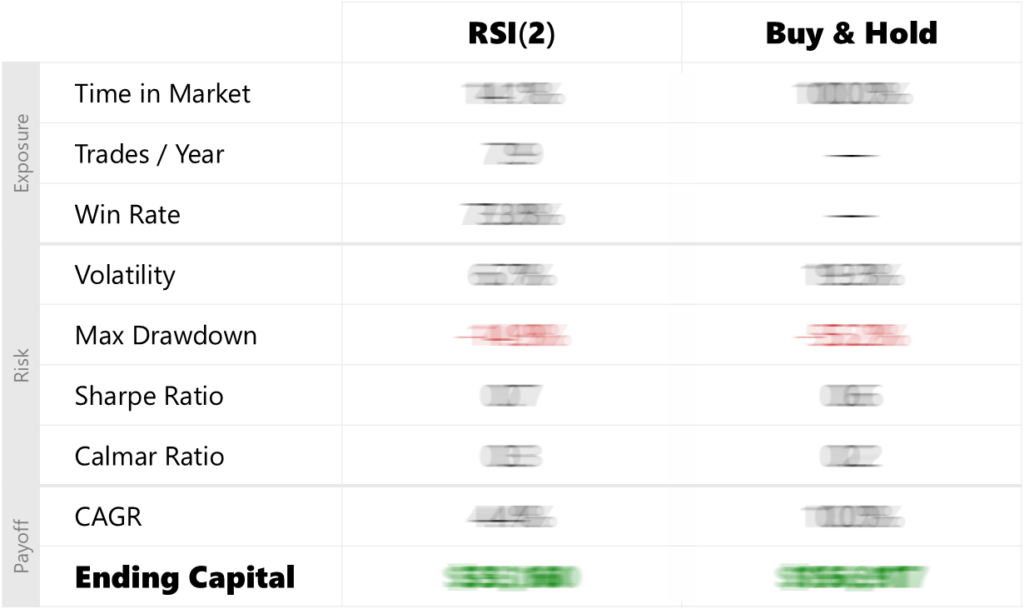Click the red Buy & Hold Max Drawdown value

851,337
